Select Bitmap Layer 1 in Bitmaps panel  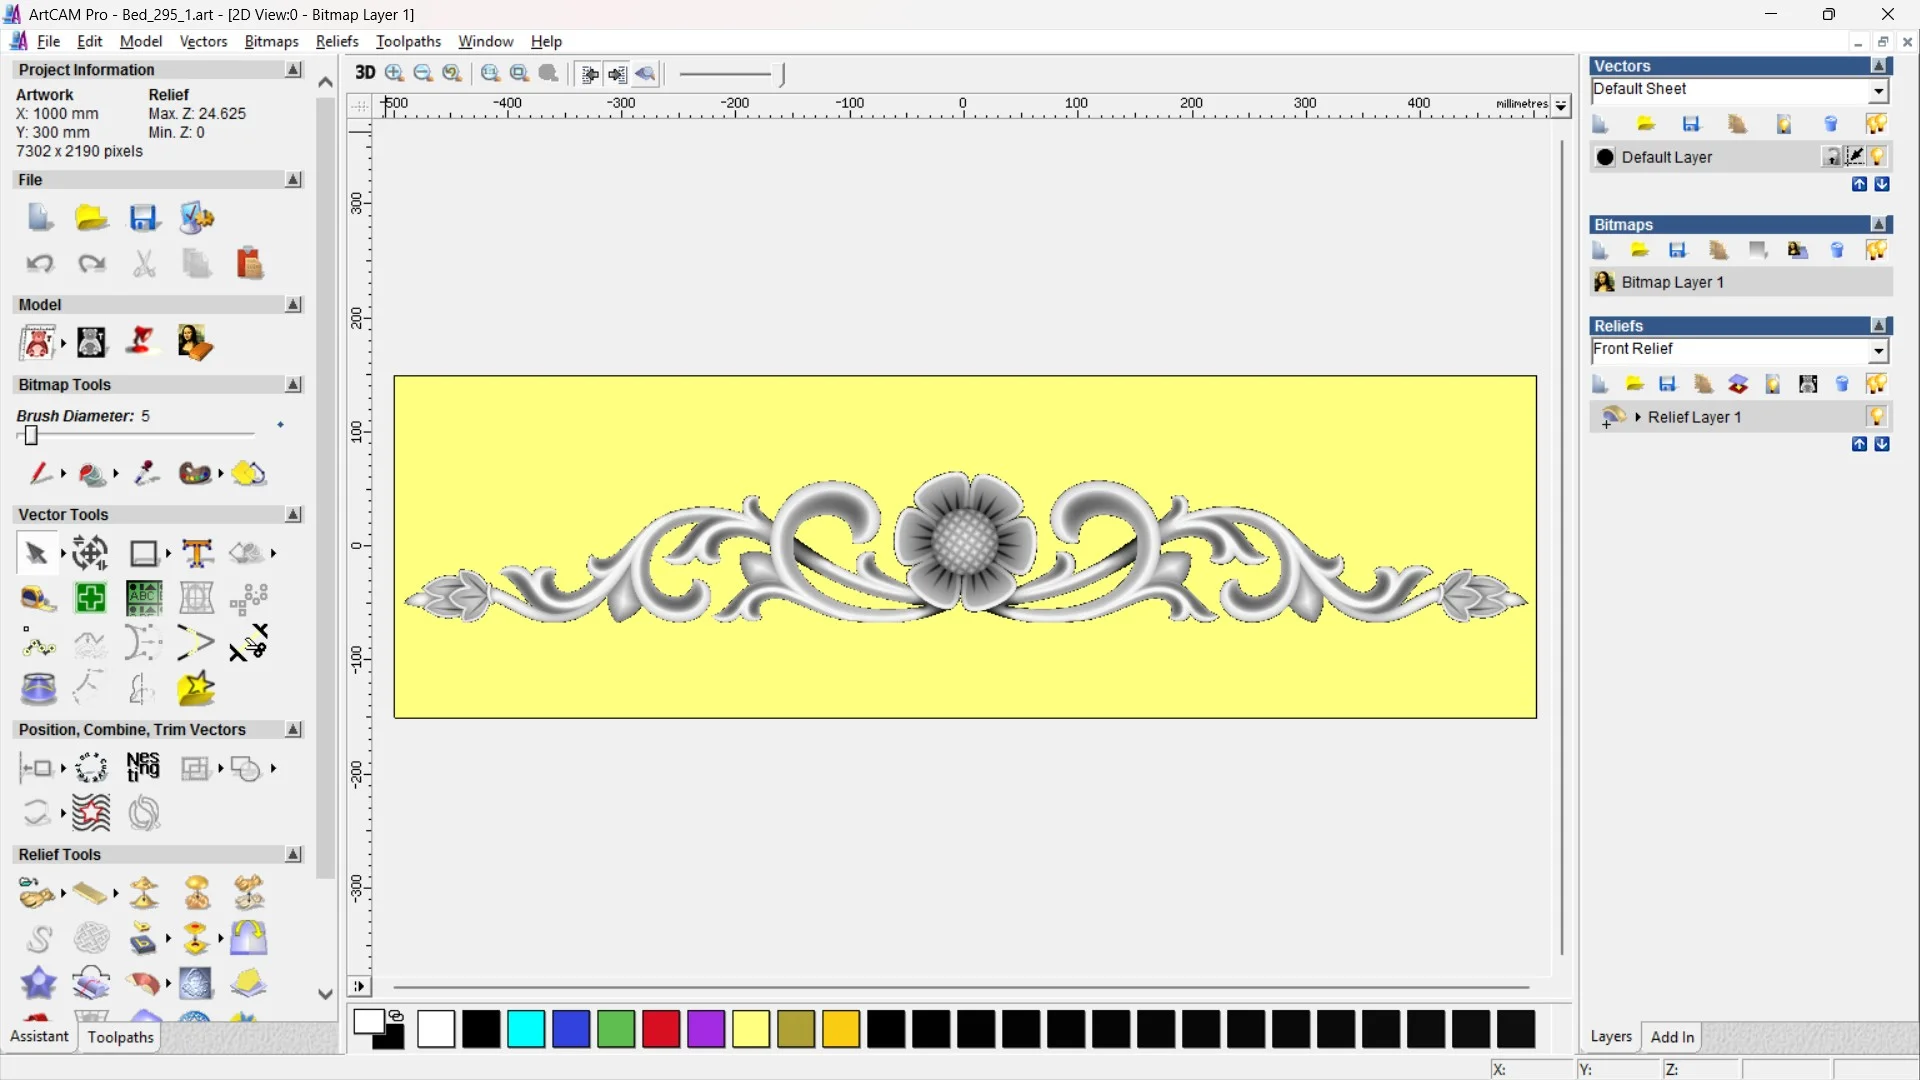[1672, 283]
